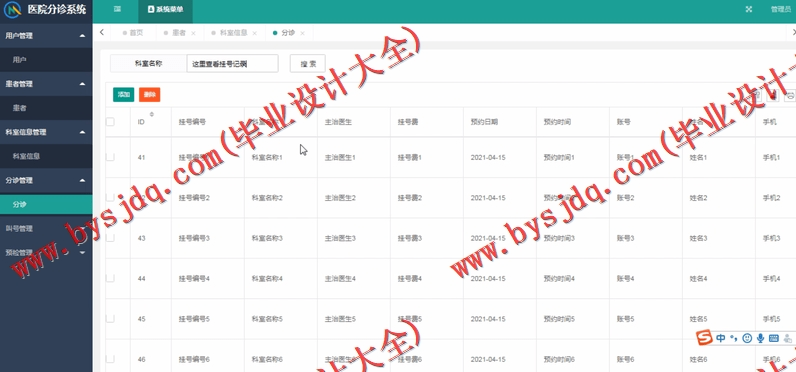Open 科室信息 in the sidebar

(46, 156)
